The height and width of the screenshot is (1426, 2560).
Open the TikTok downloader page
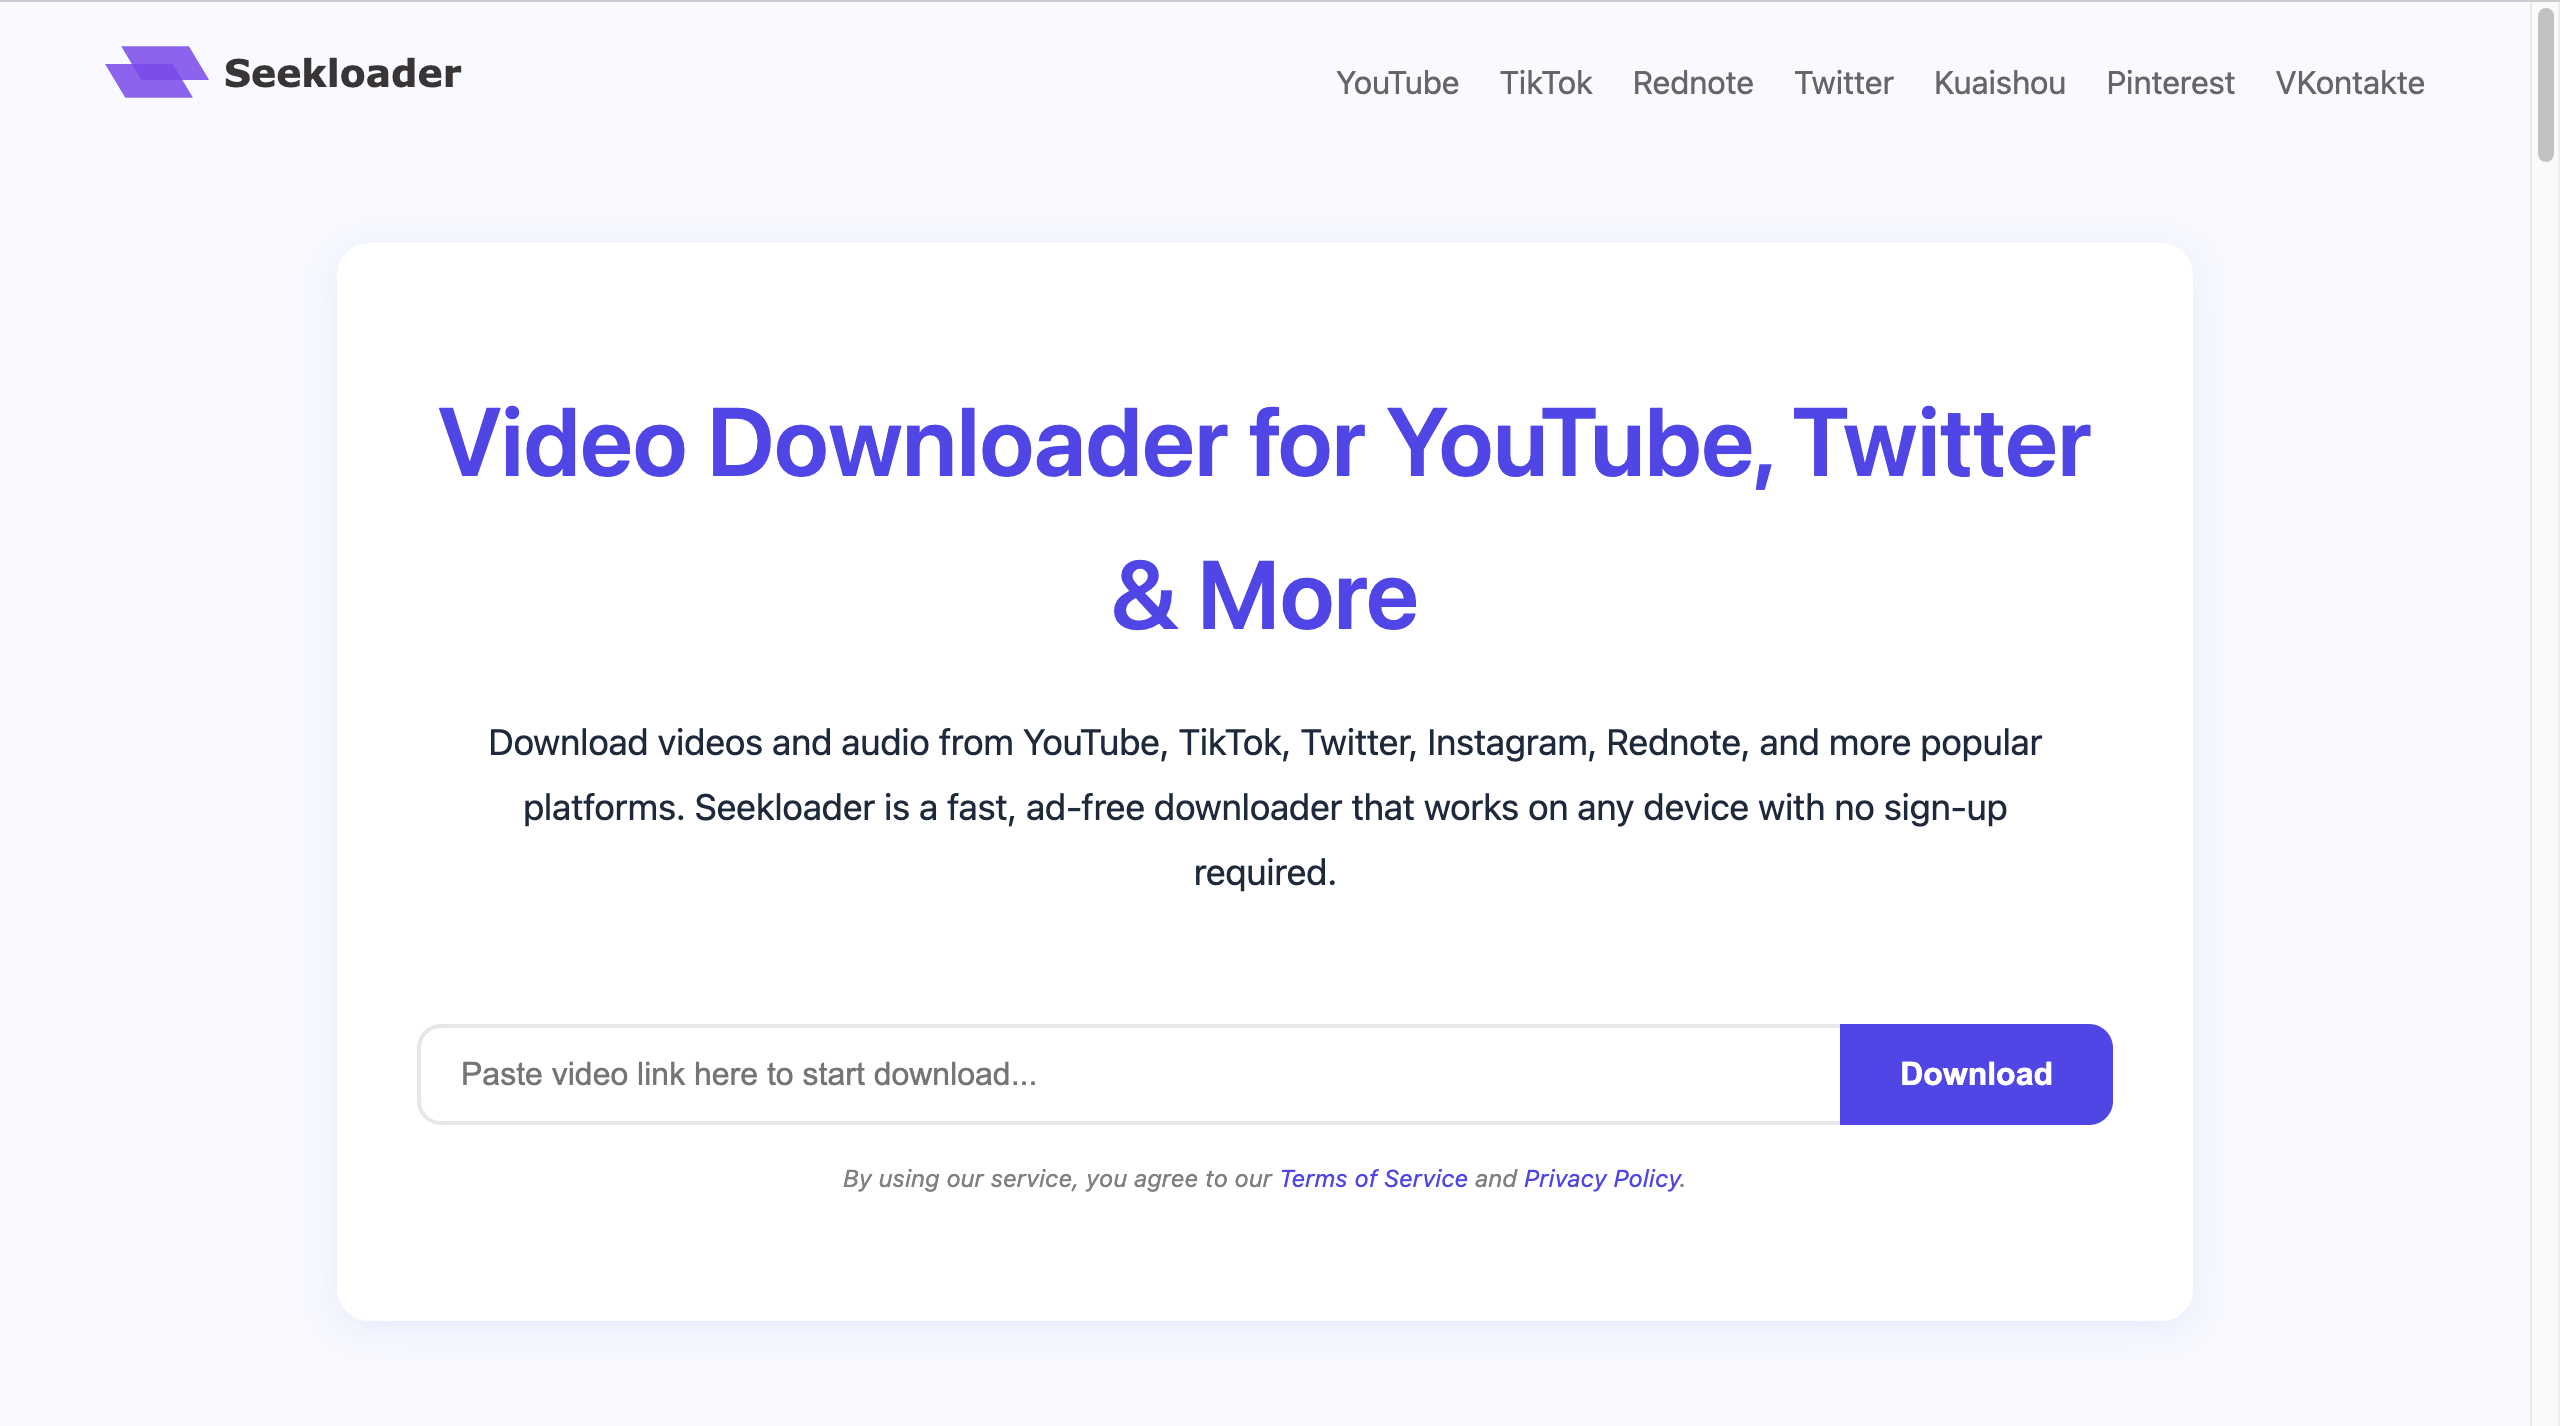pos(1546,83)
